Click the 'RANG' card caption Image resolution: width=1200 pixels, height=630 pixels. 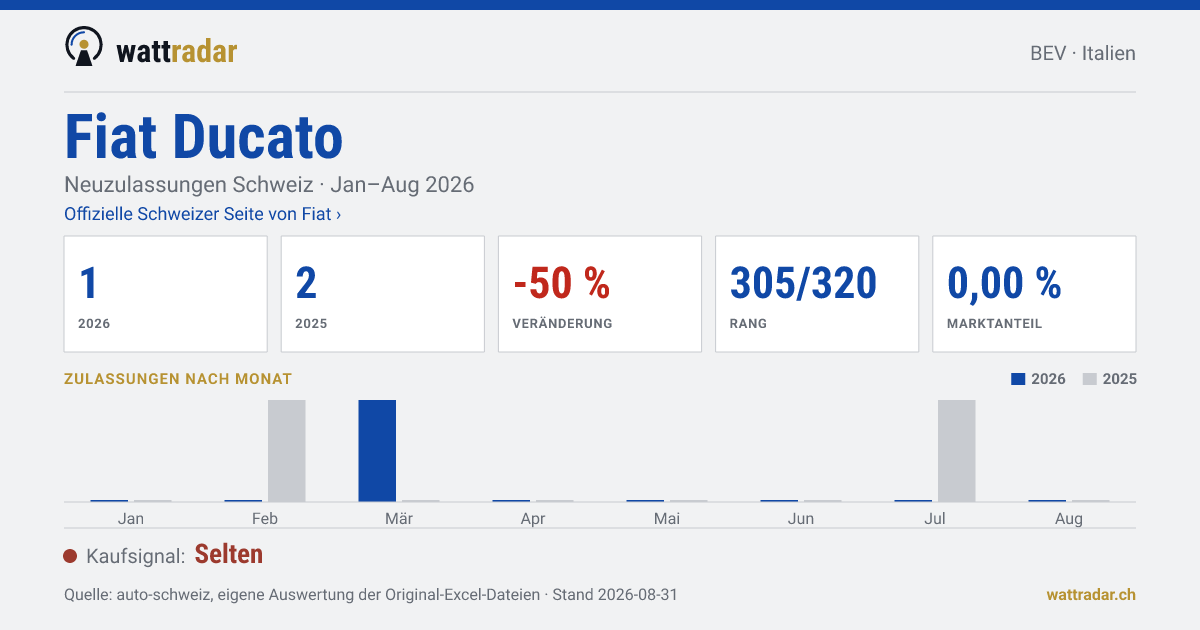coord(749,324)
